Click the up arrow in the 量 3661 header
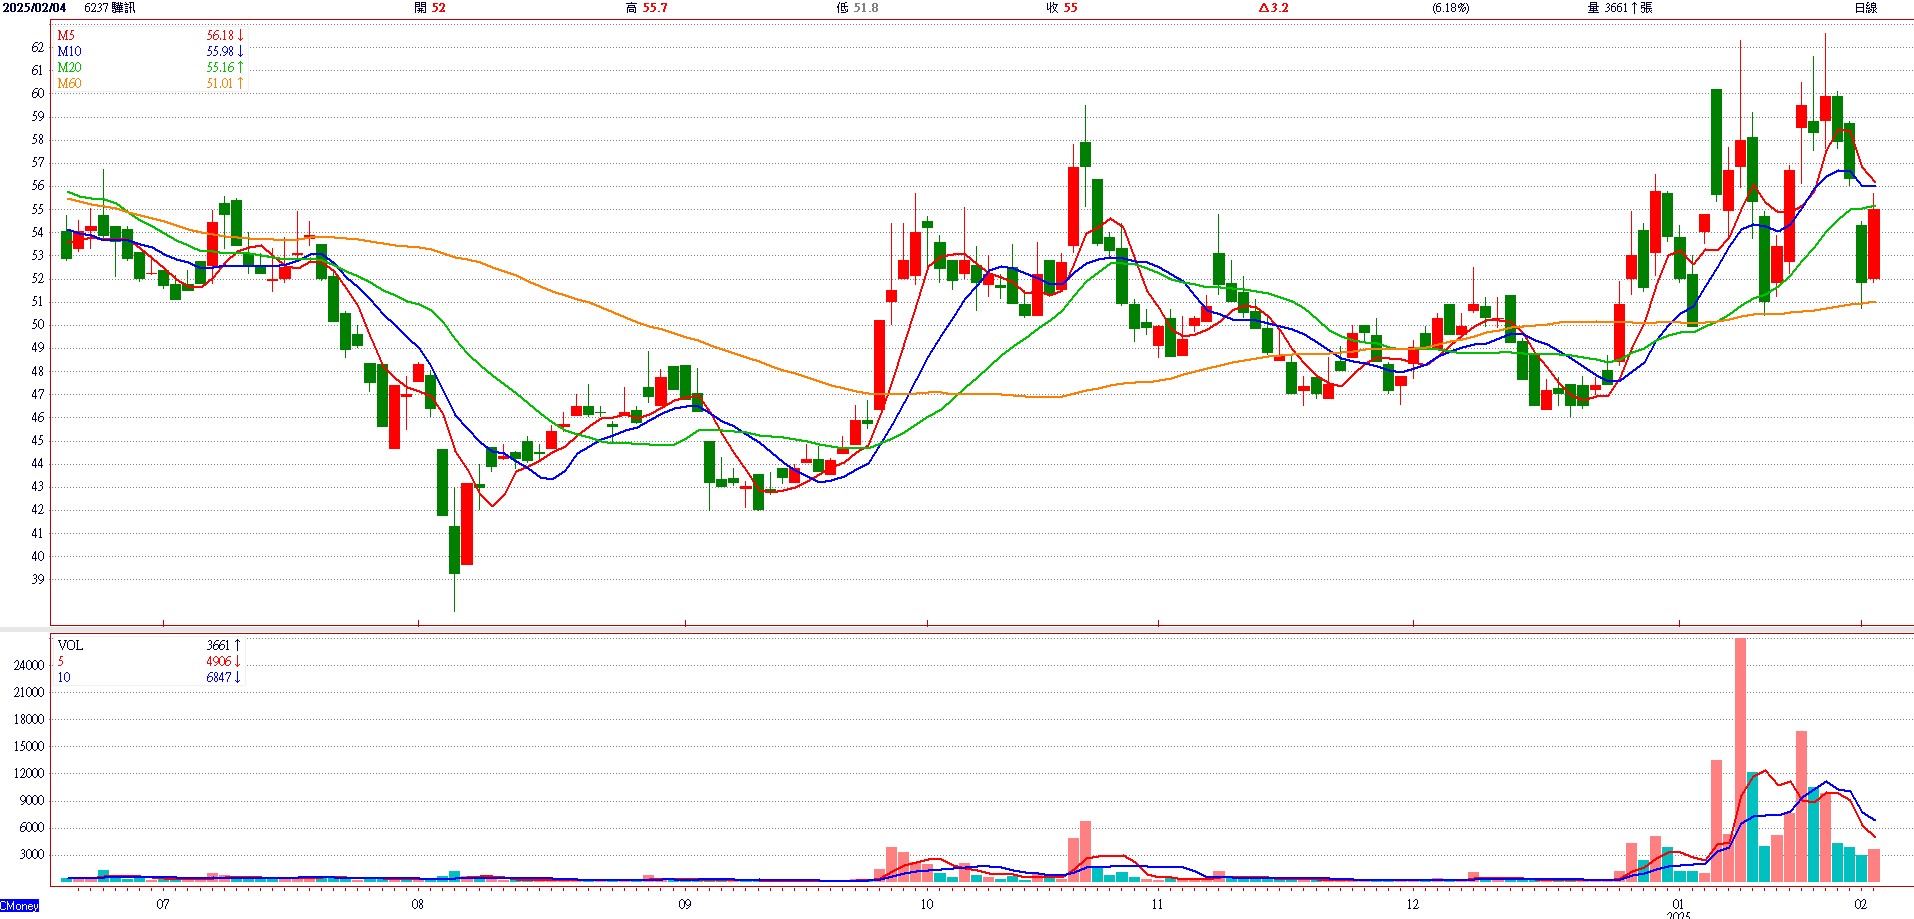The width and height of the screenshot is (1914, 919). (x=1635, y=8)
